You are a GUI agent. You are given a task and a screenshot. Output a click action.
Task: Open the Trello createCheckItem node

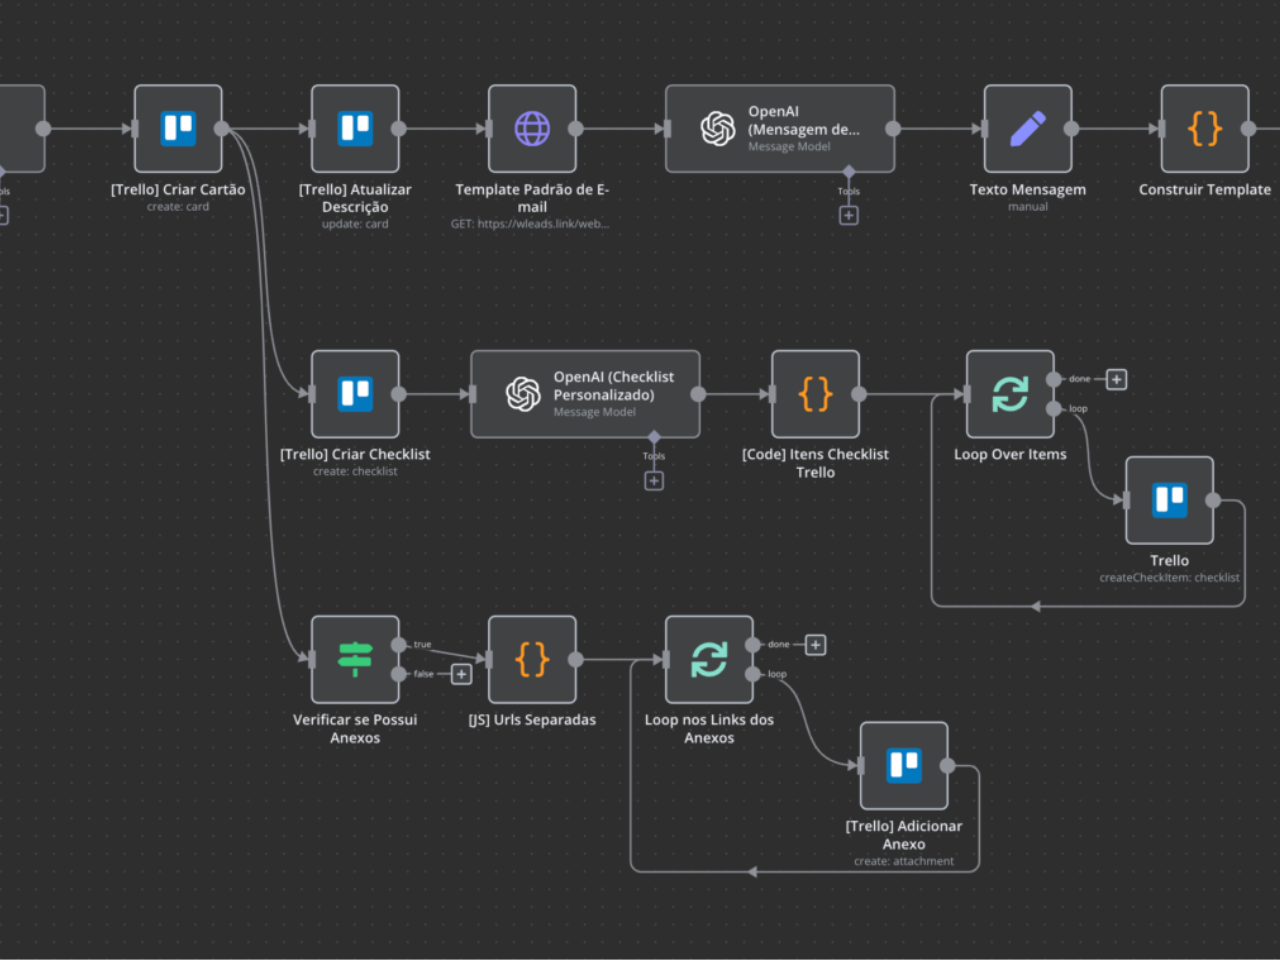tap(1169, 500)
